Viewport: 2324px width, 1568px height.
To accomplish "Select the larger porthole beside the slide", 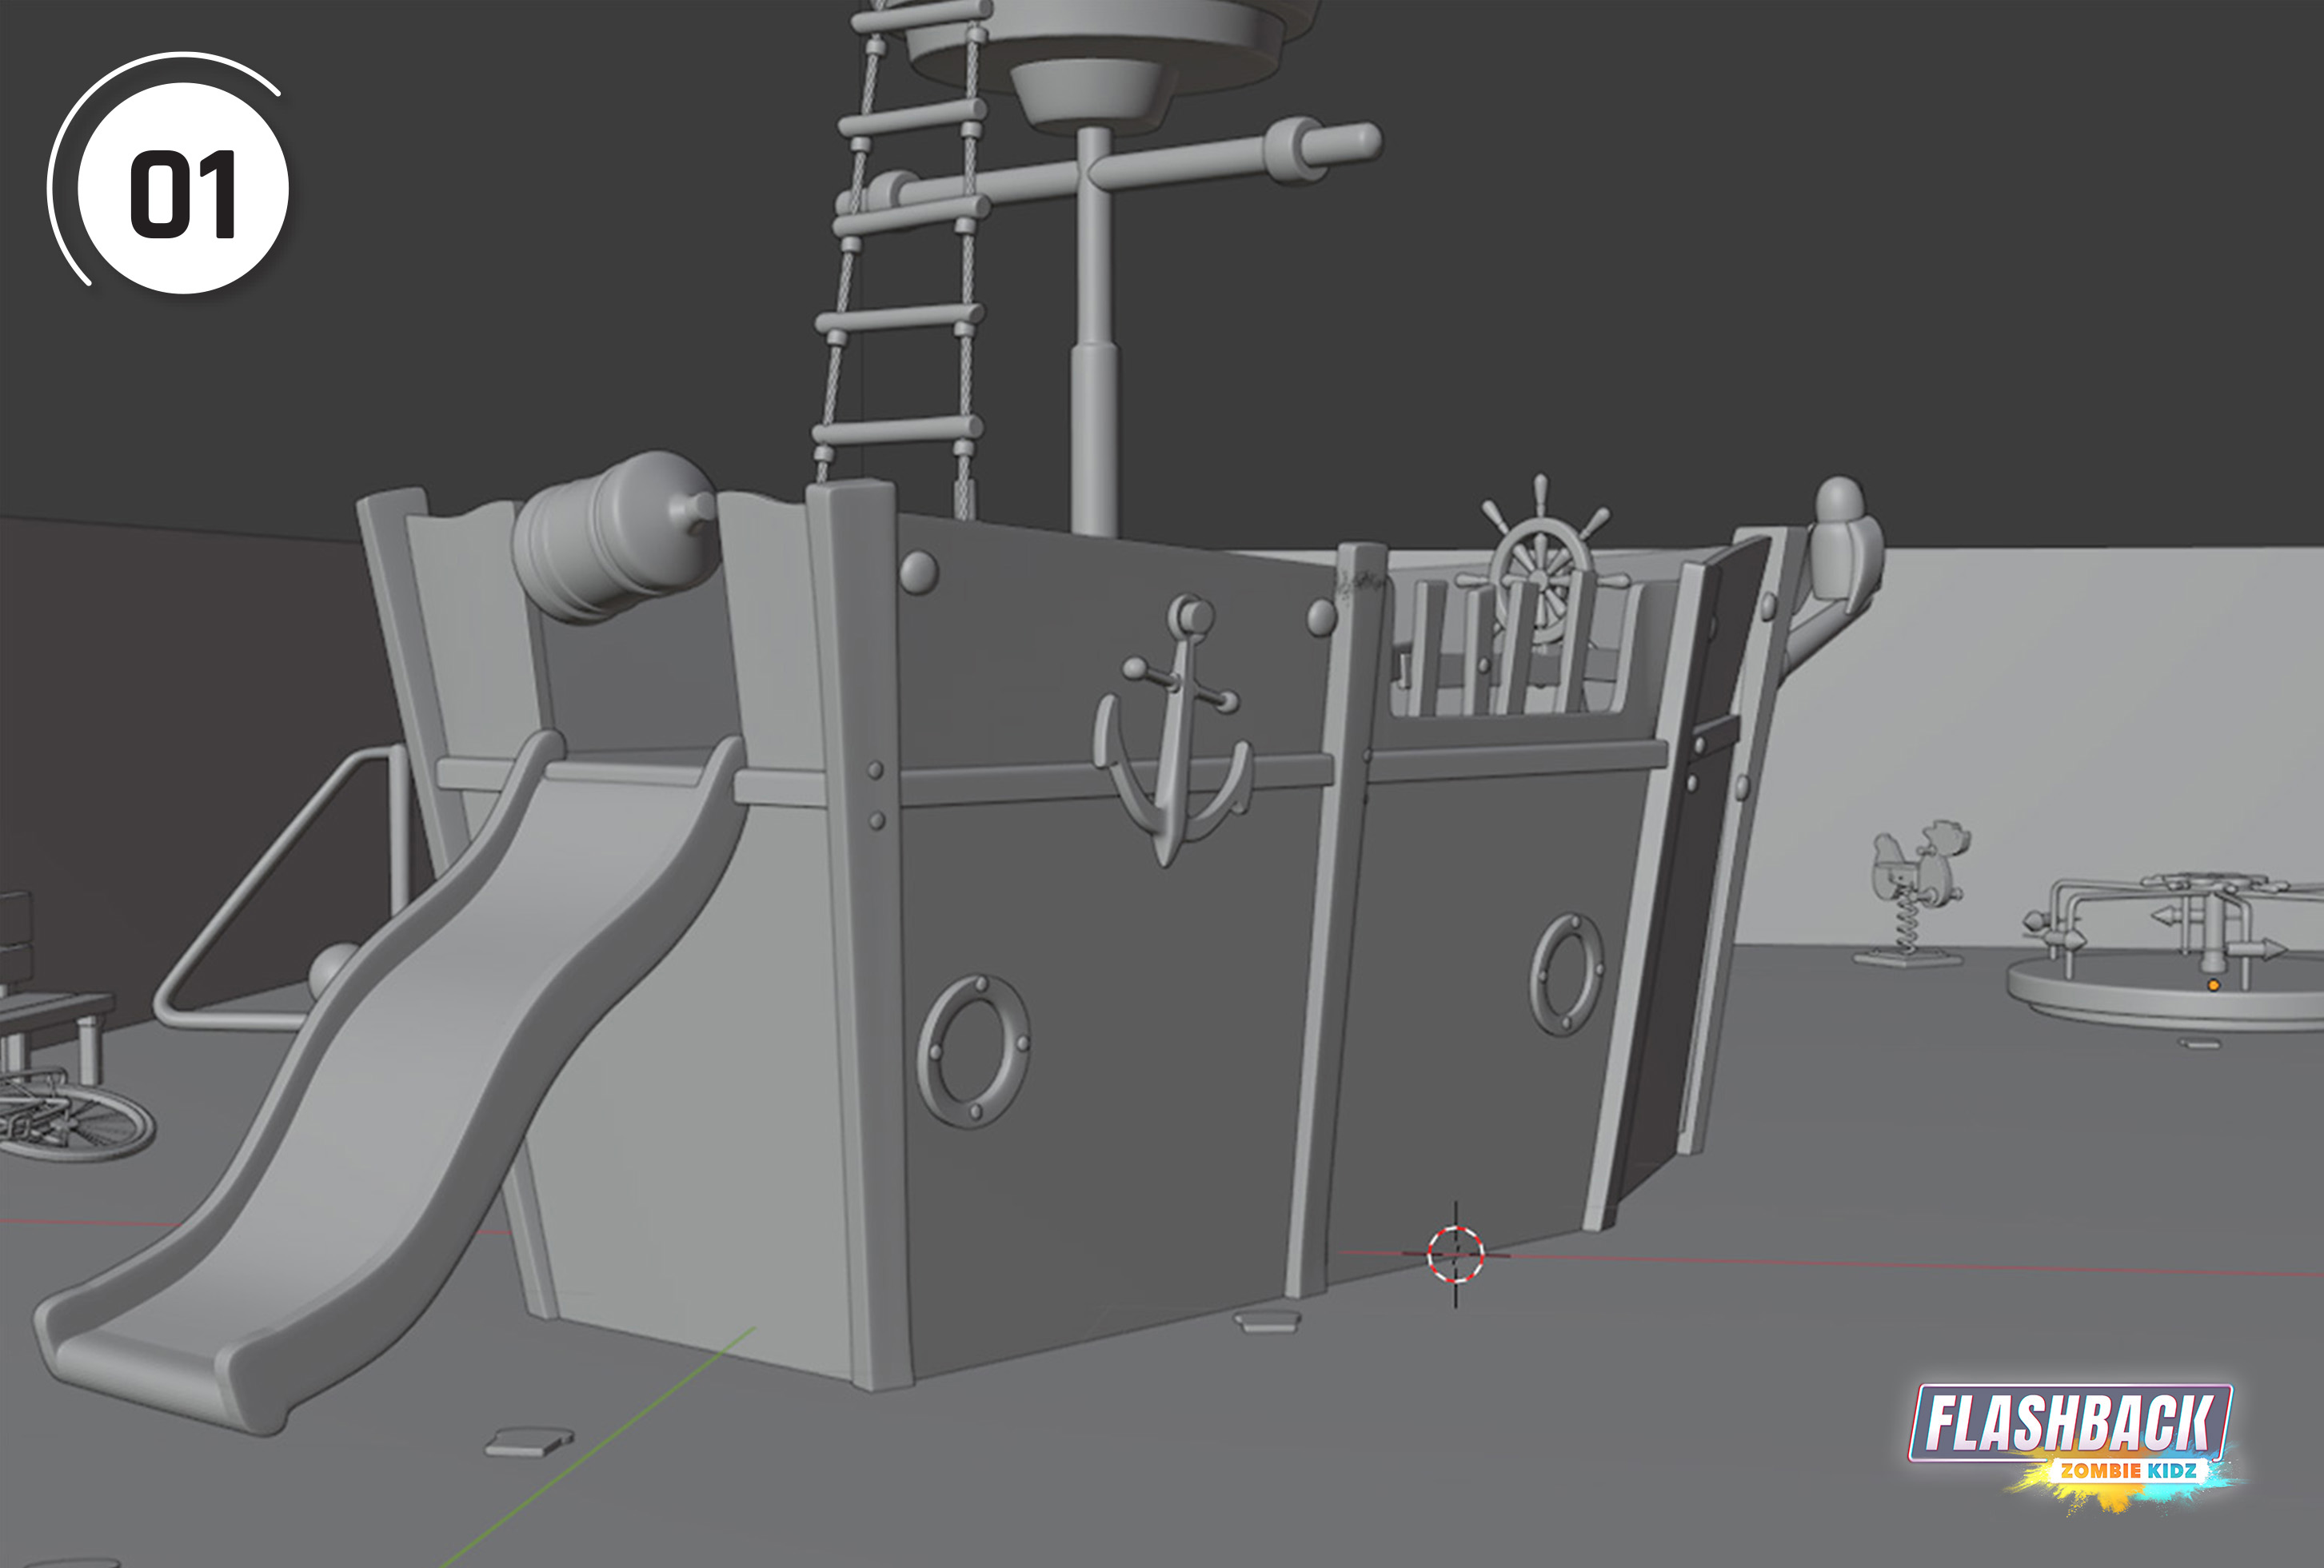I will pyautogui.click(x=973, y=1052).
